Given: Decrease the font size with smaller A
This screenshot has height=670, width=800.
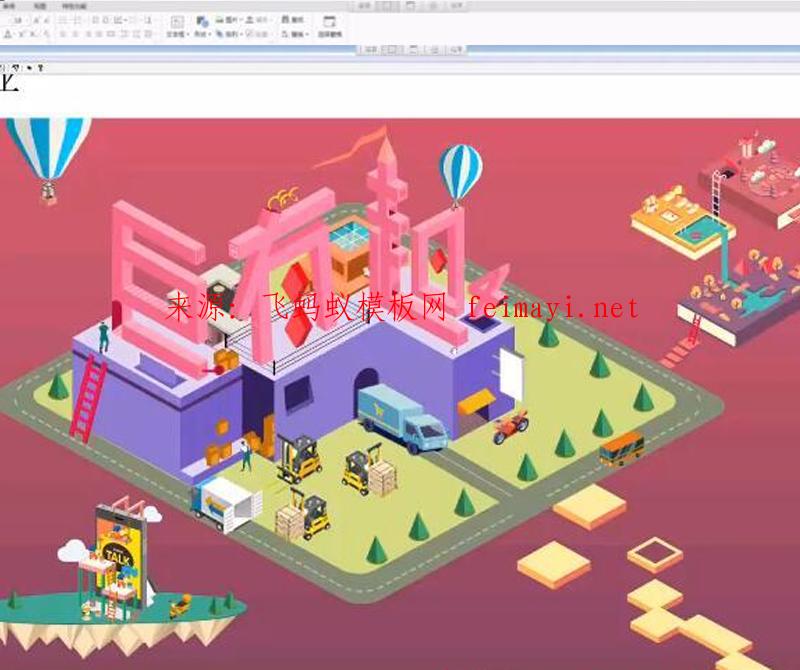Looking at the screenshot, I should click(x=44, y=19).
